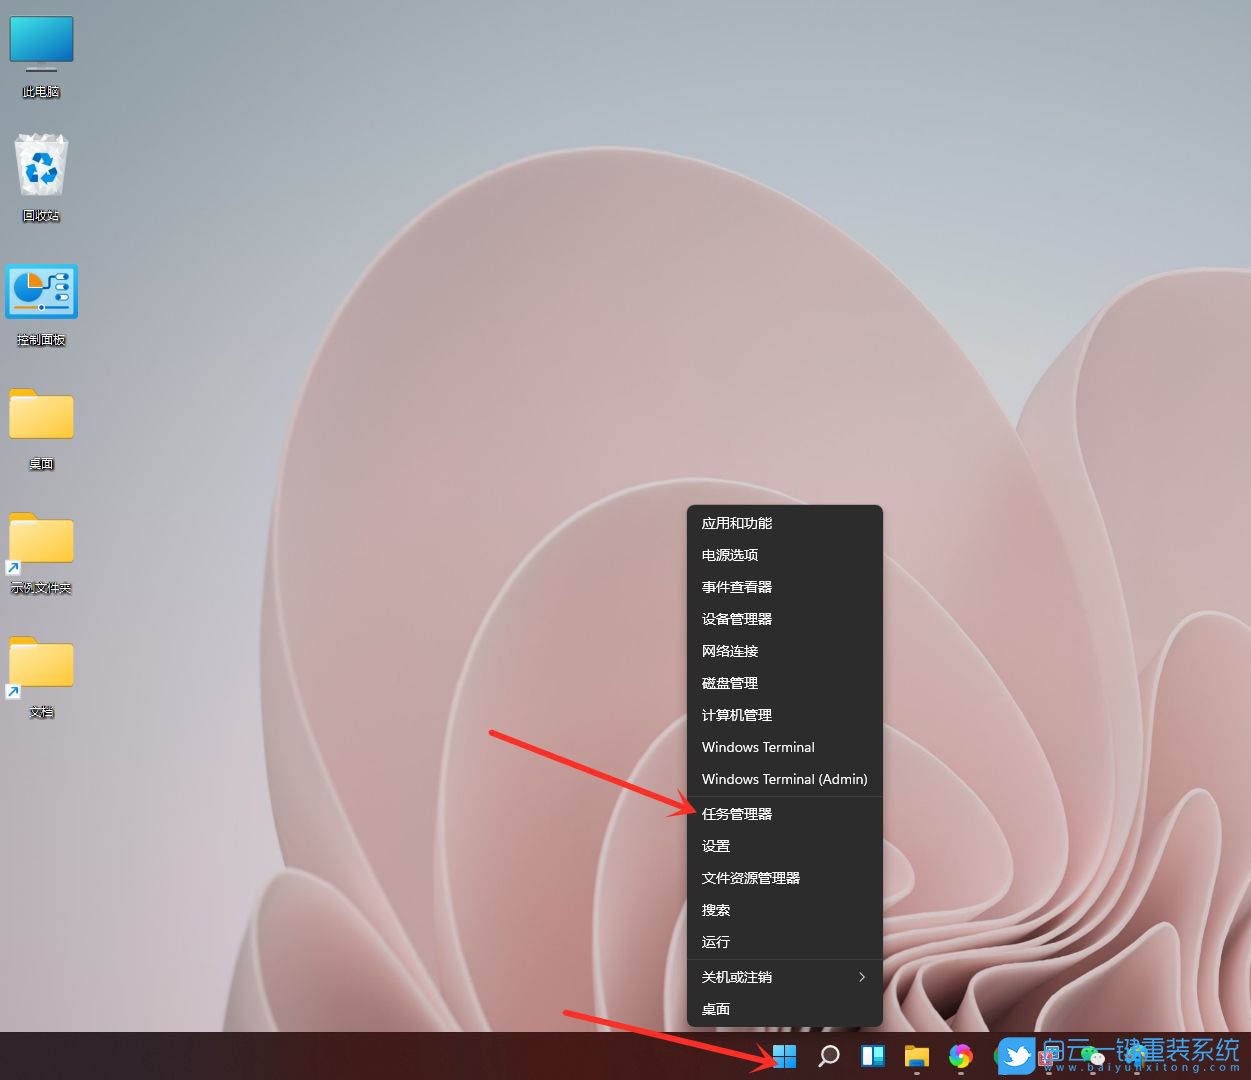This screenshot has height=1080, width=1251.
Task: Open Search from the taskbar
Action: [828, 1055]
